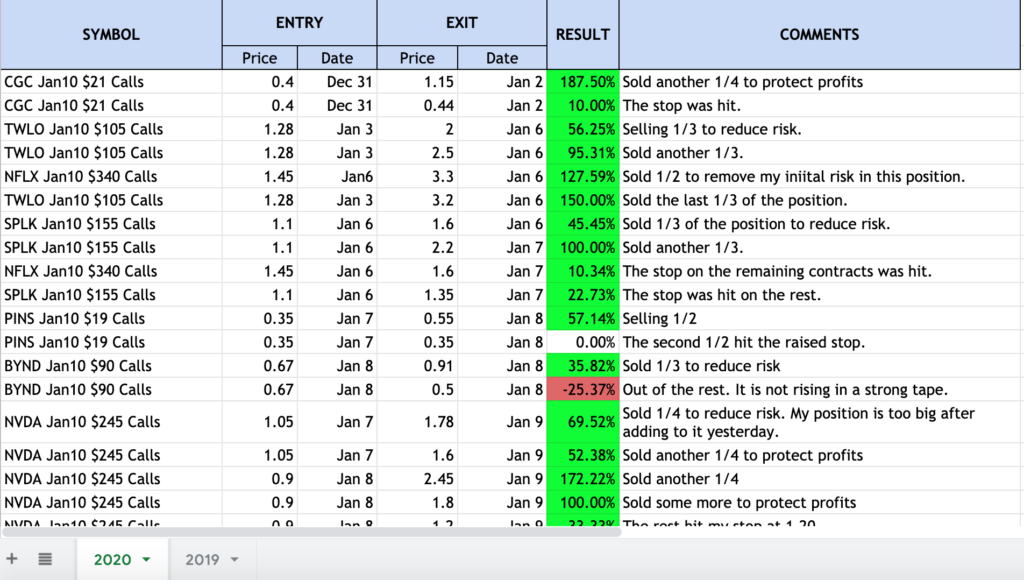1024x580 pixels.
Task: Select the EXIT header cell
Action: point(462,23)
